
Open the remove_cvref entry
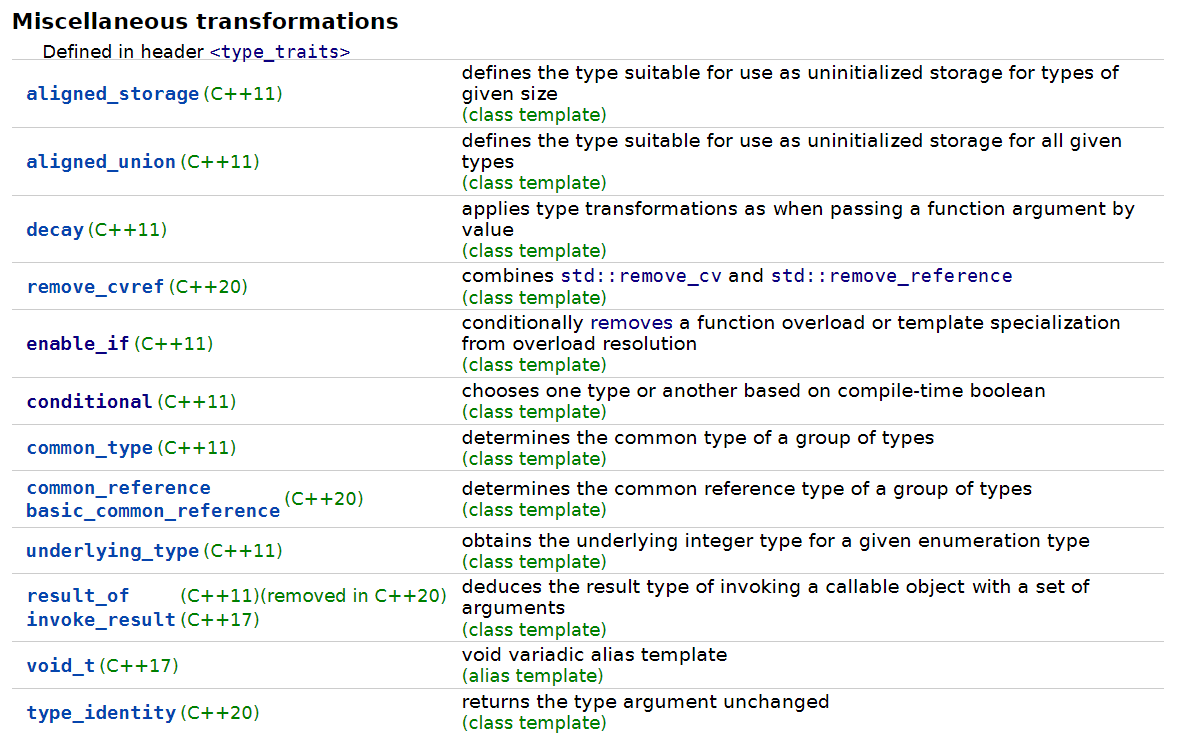(95, 287)
